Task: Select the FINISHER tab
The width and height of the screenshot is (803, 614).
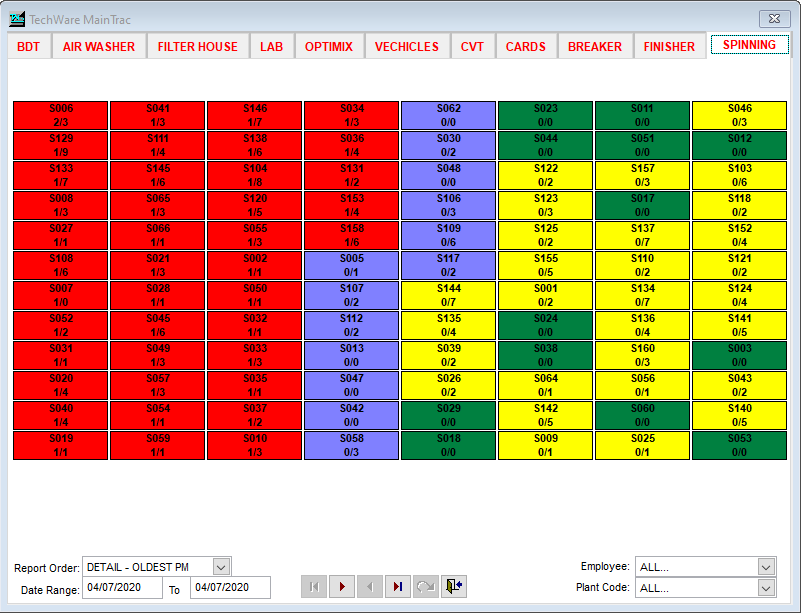Action: pyautogui.click(x=669, y=45)
